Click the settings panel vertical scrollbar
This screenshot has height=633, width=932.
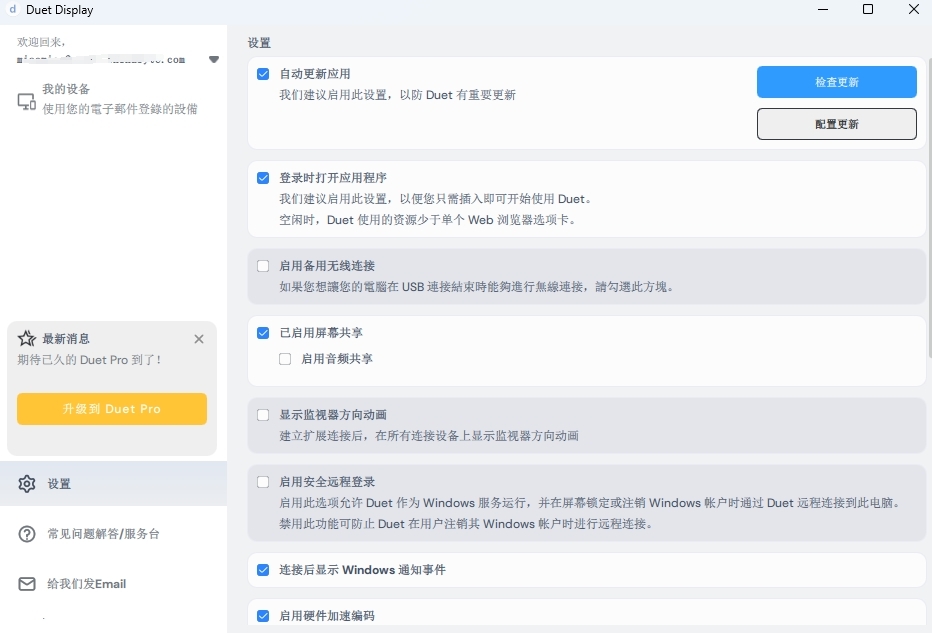(x=929, y=208)
